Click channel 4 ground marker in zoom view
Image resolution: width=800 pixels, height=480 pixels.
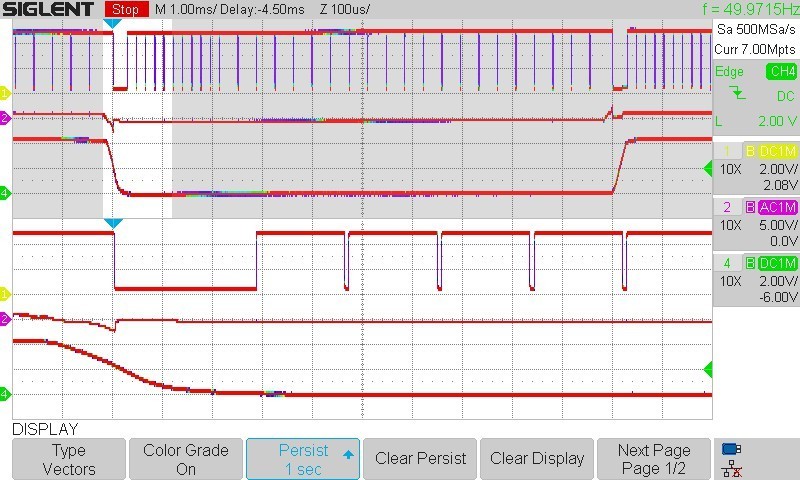tap(5, 394)
